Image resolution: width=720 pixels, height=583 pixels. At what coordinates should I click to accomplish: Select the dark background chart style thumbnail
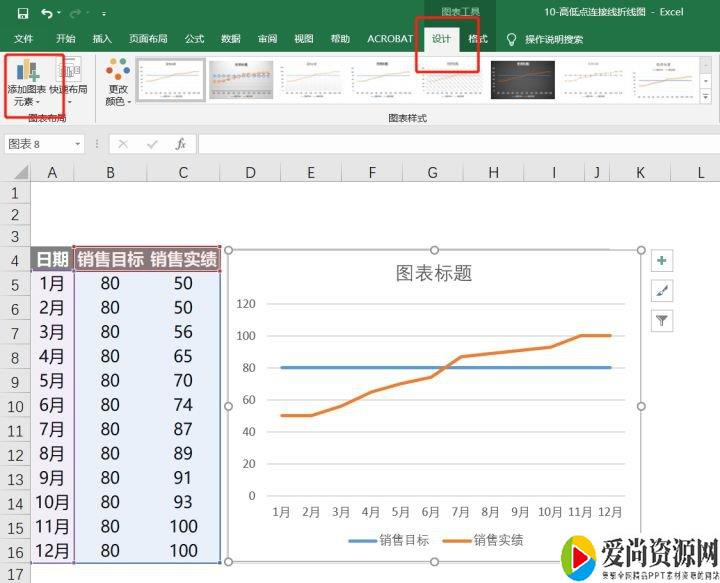521,80
